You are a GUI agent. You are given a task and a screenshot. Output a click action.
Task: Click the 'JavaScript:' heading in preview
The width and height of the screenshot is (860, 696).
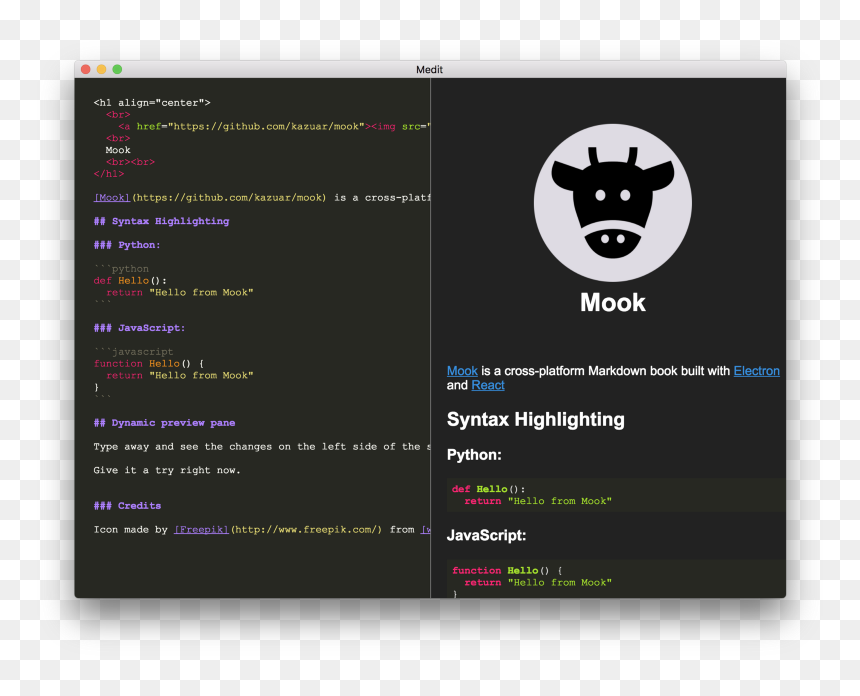click(486, 535)
